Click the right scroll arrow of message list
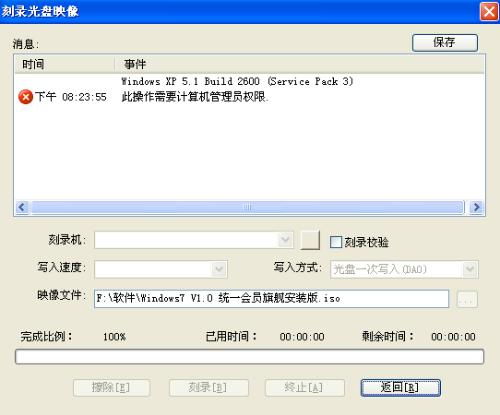Image resolution: width=500 pixels, height=415 pixels. click(x=476, y=207)
